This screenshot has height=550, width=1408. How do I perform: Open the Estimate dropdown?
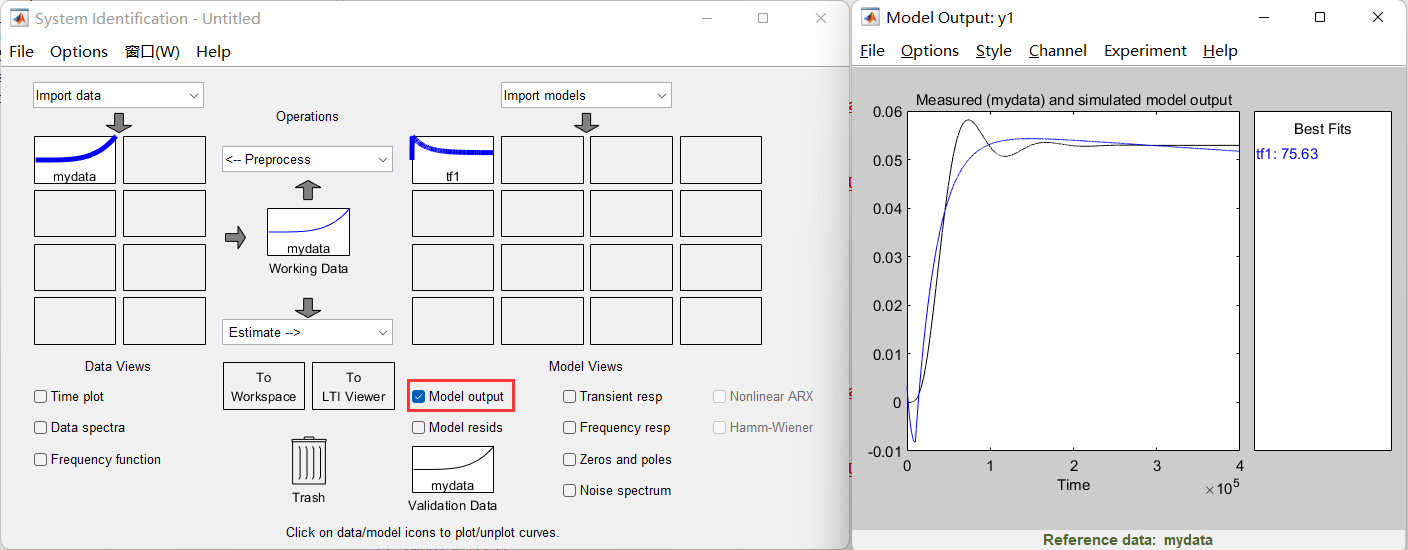[308, 332]
